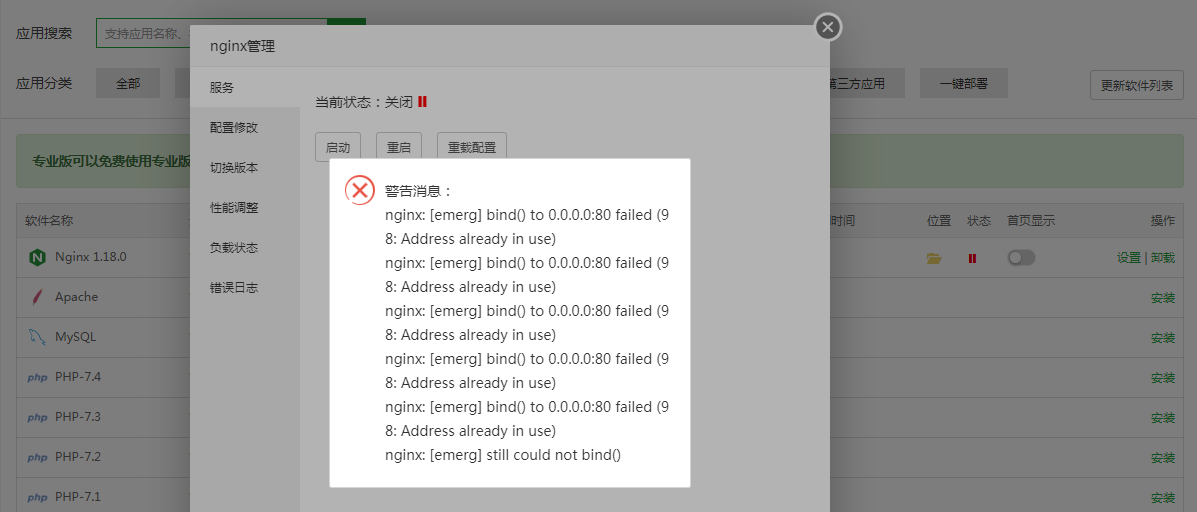This screenshot has height=512, width=1197.
Task: Click 卸载 link for Nginx
Action: 1163,258
